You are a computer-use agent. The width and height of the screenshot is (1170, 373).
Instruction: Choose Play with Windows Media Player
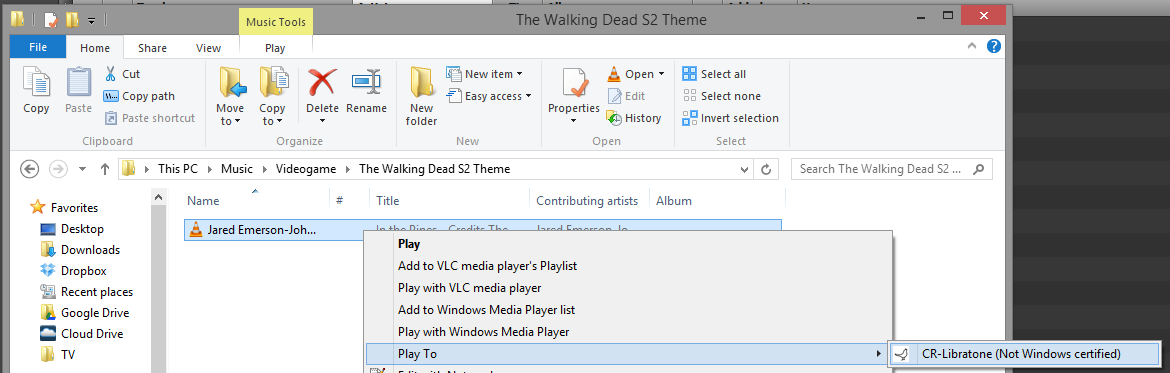[x=628, y=331]
